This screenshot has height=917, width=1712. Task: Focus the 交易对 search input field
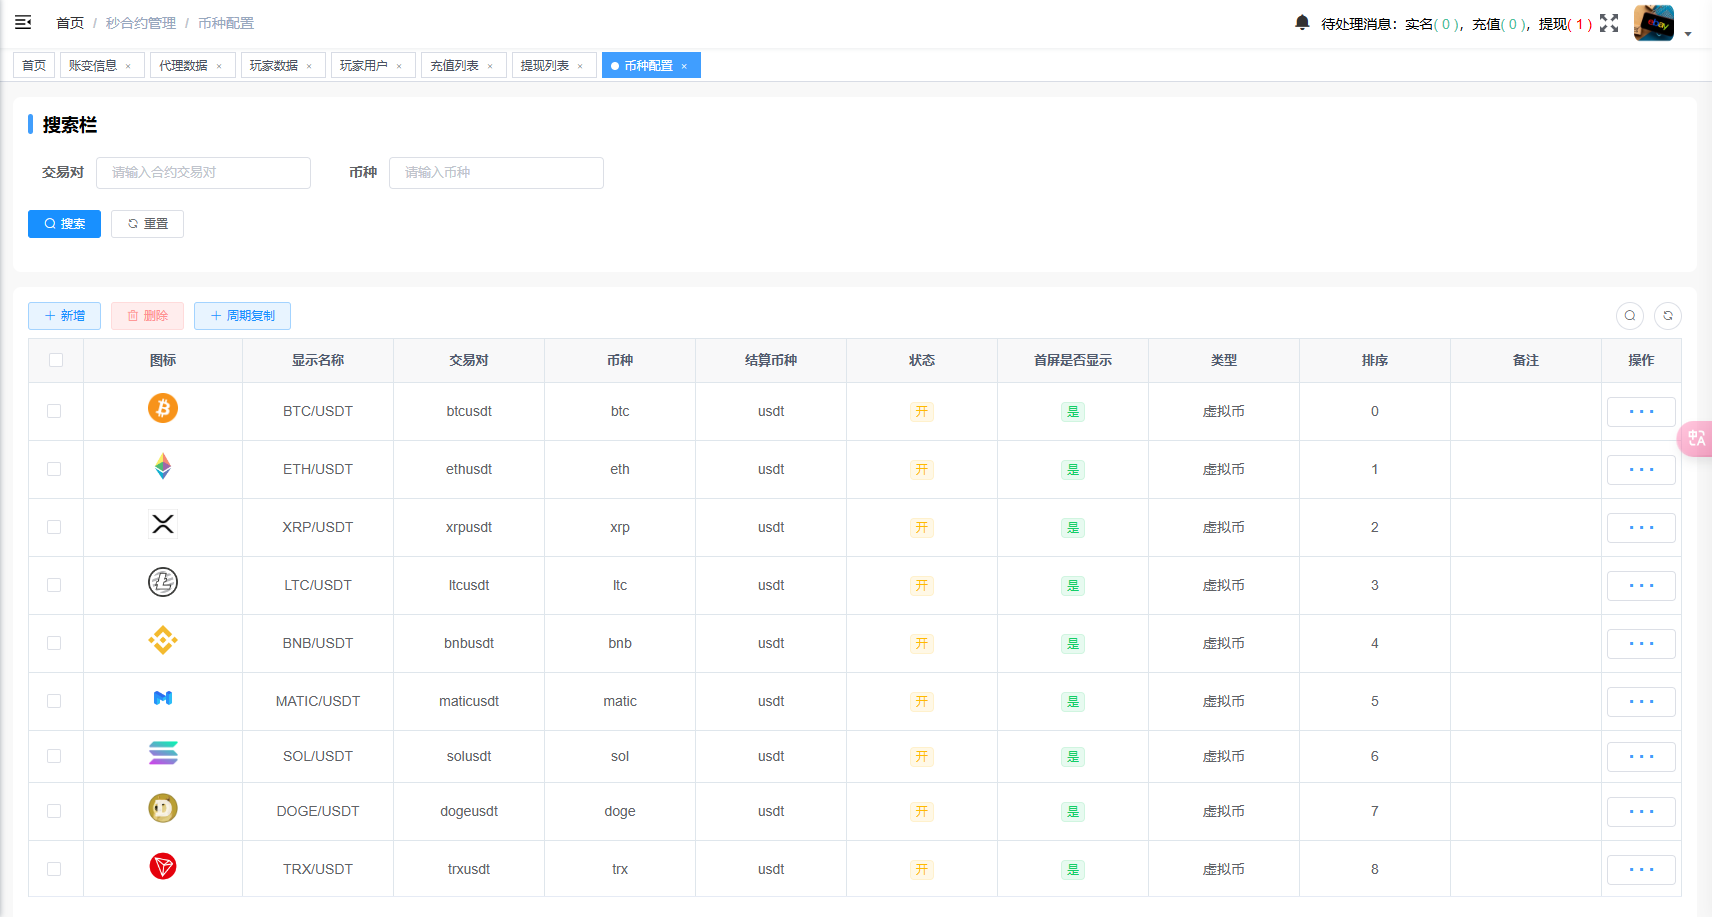click(203, 173)
